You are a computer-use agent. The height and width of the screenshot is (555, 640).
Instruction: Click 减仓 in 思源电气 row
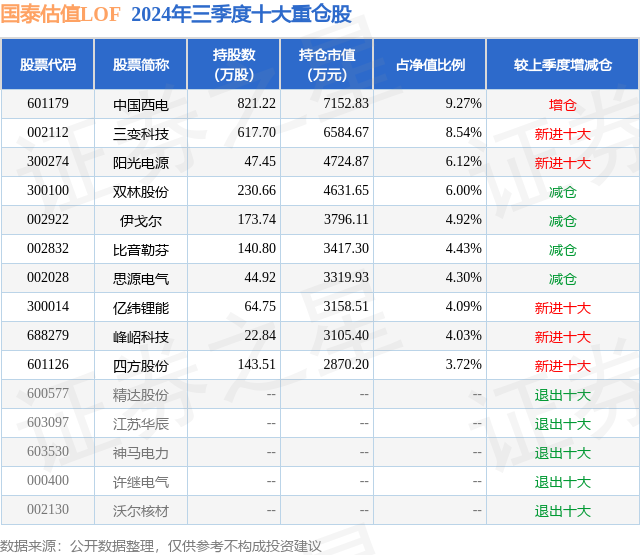563,279
